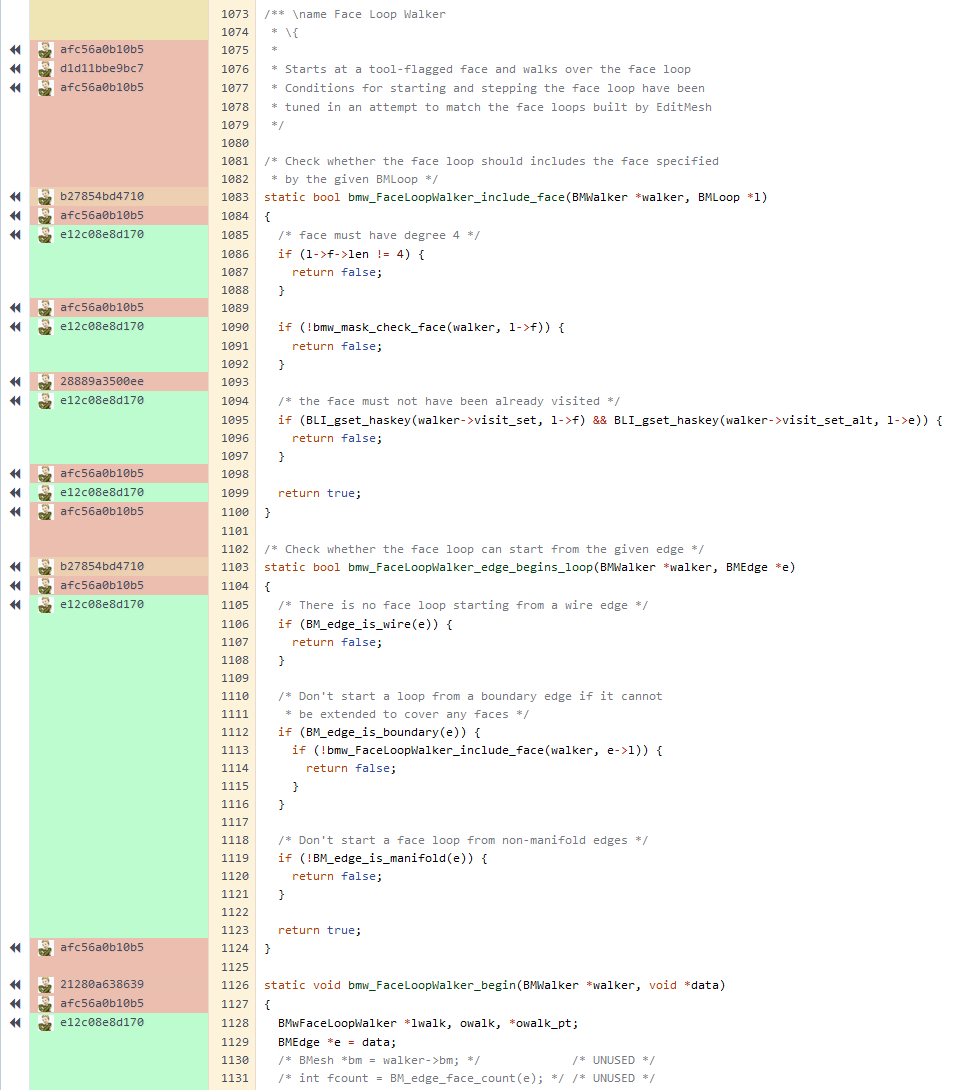
Task: Click the skip-back arrow on line 1103
Action: (15, 567)
